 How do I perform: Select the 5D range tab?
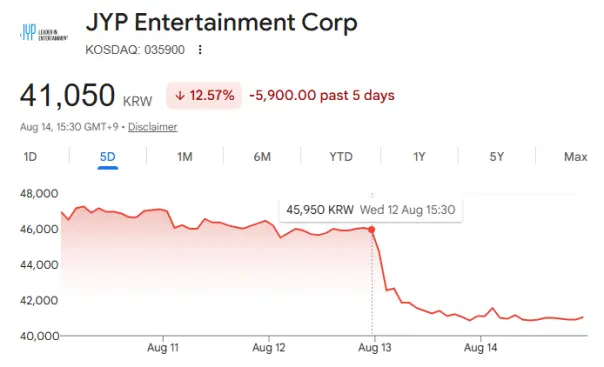pyautogui.click(x=107, y=157)
